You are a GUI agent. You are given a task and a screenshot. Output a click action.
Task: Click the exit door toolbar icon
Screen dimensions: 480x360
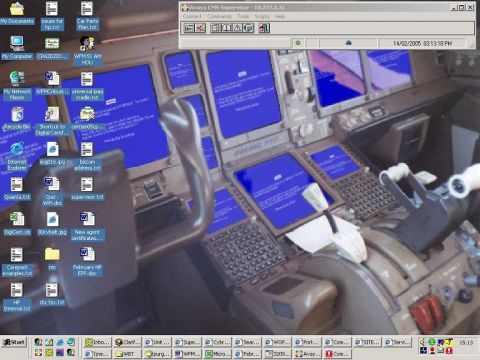264,28
